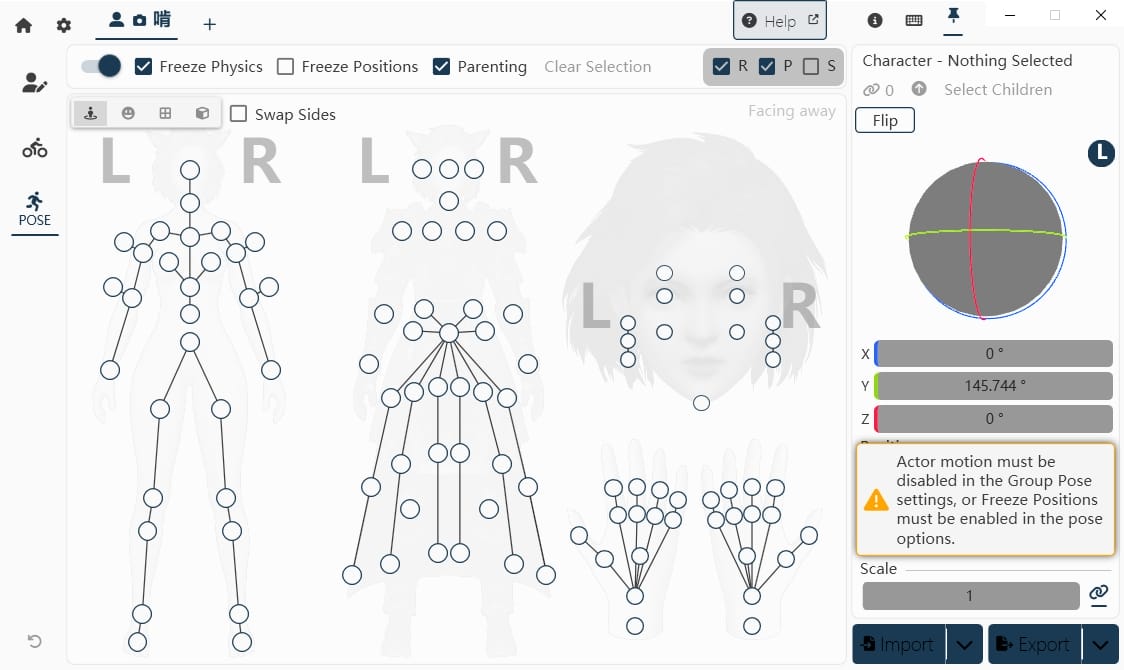
Task: Select the chin bone on face
Action: pos(702,403)
